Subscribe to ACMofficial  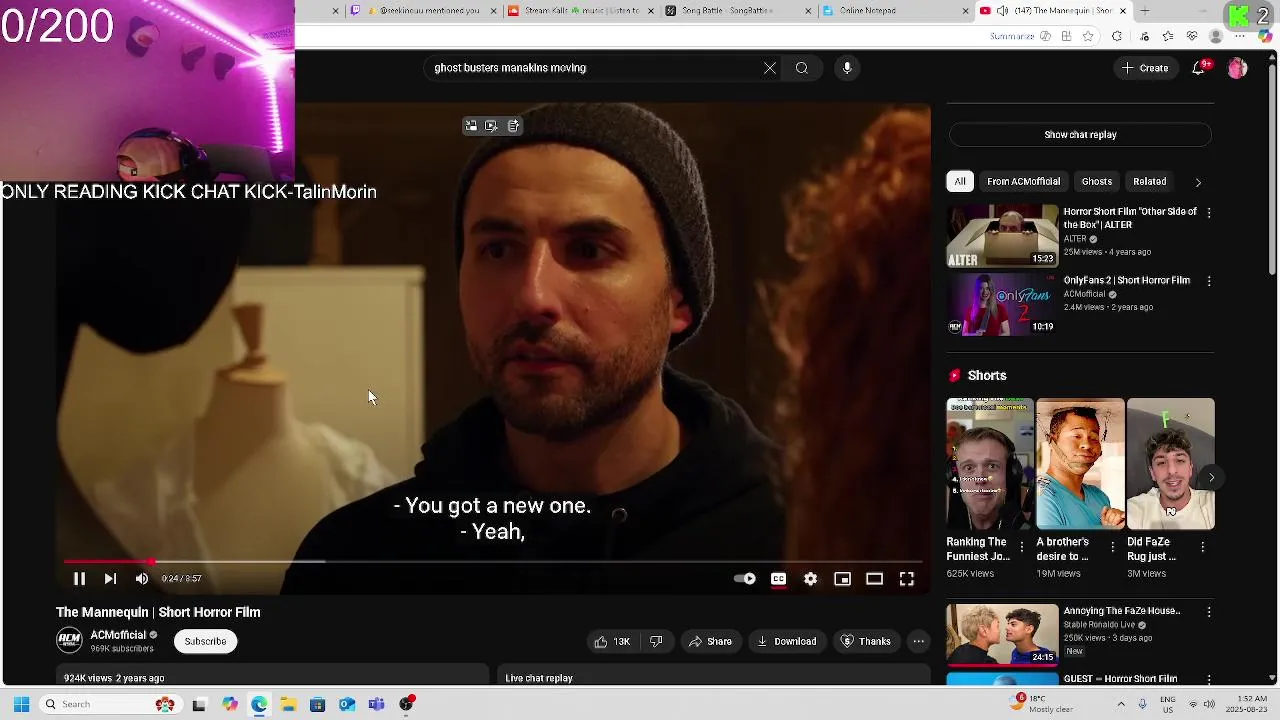[x=205, y=641]
